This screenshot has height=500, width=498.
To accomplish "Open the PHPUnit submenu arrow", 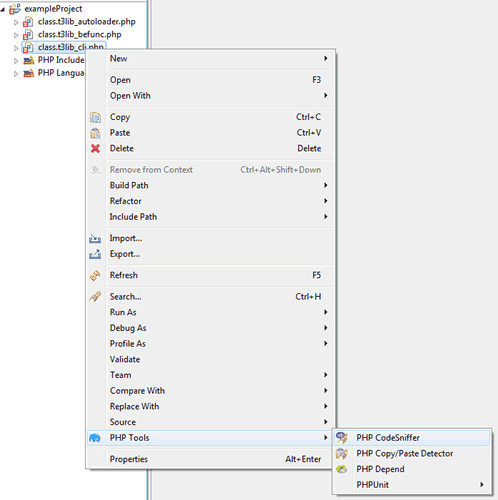I will (x=482, y=485).
